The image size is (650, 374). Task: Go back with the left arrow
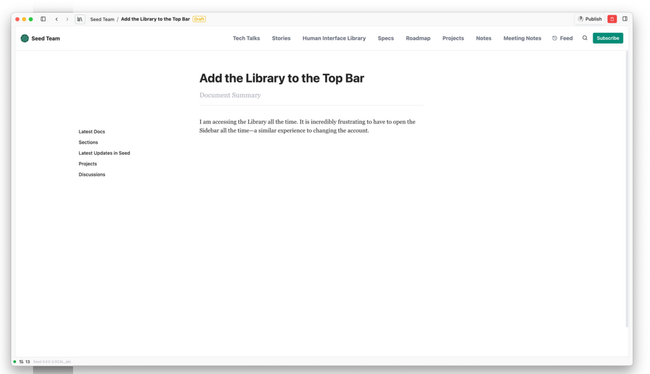[x=57, y=19]
